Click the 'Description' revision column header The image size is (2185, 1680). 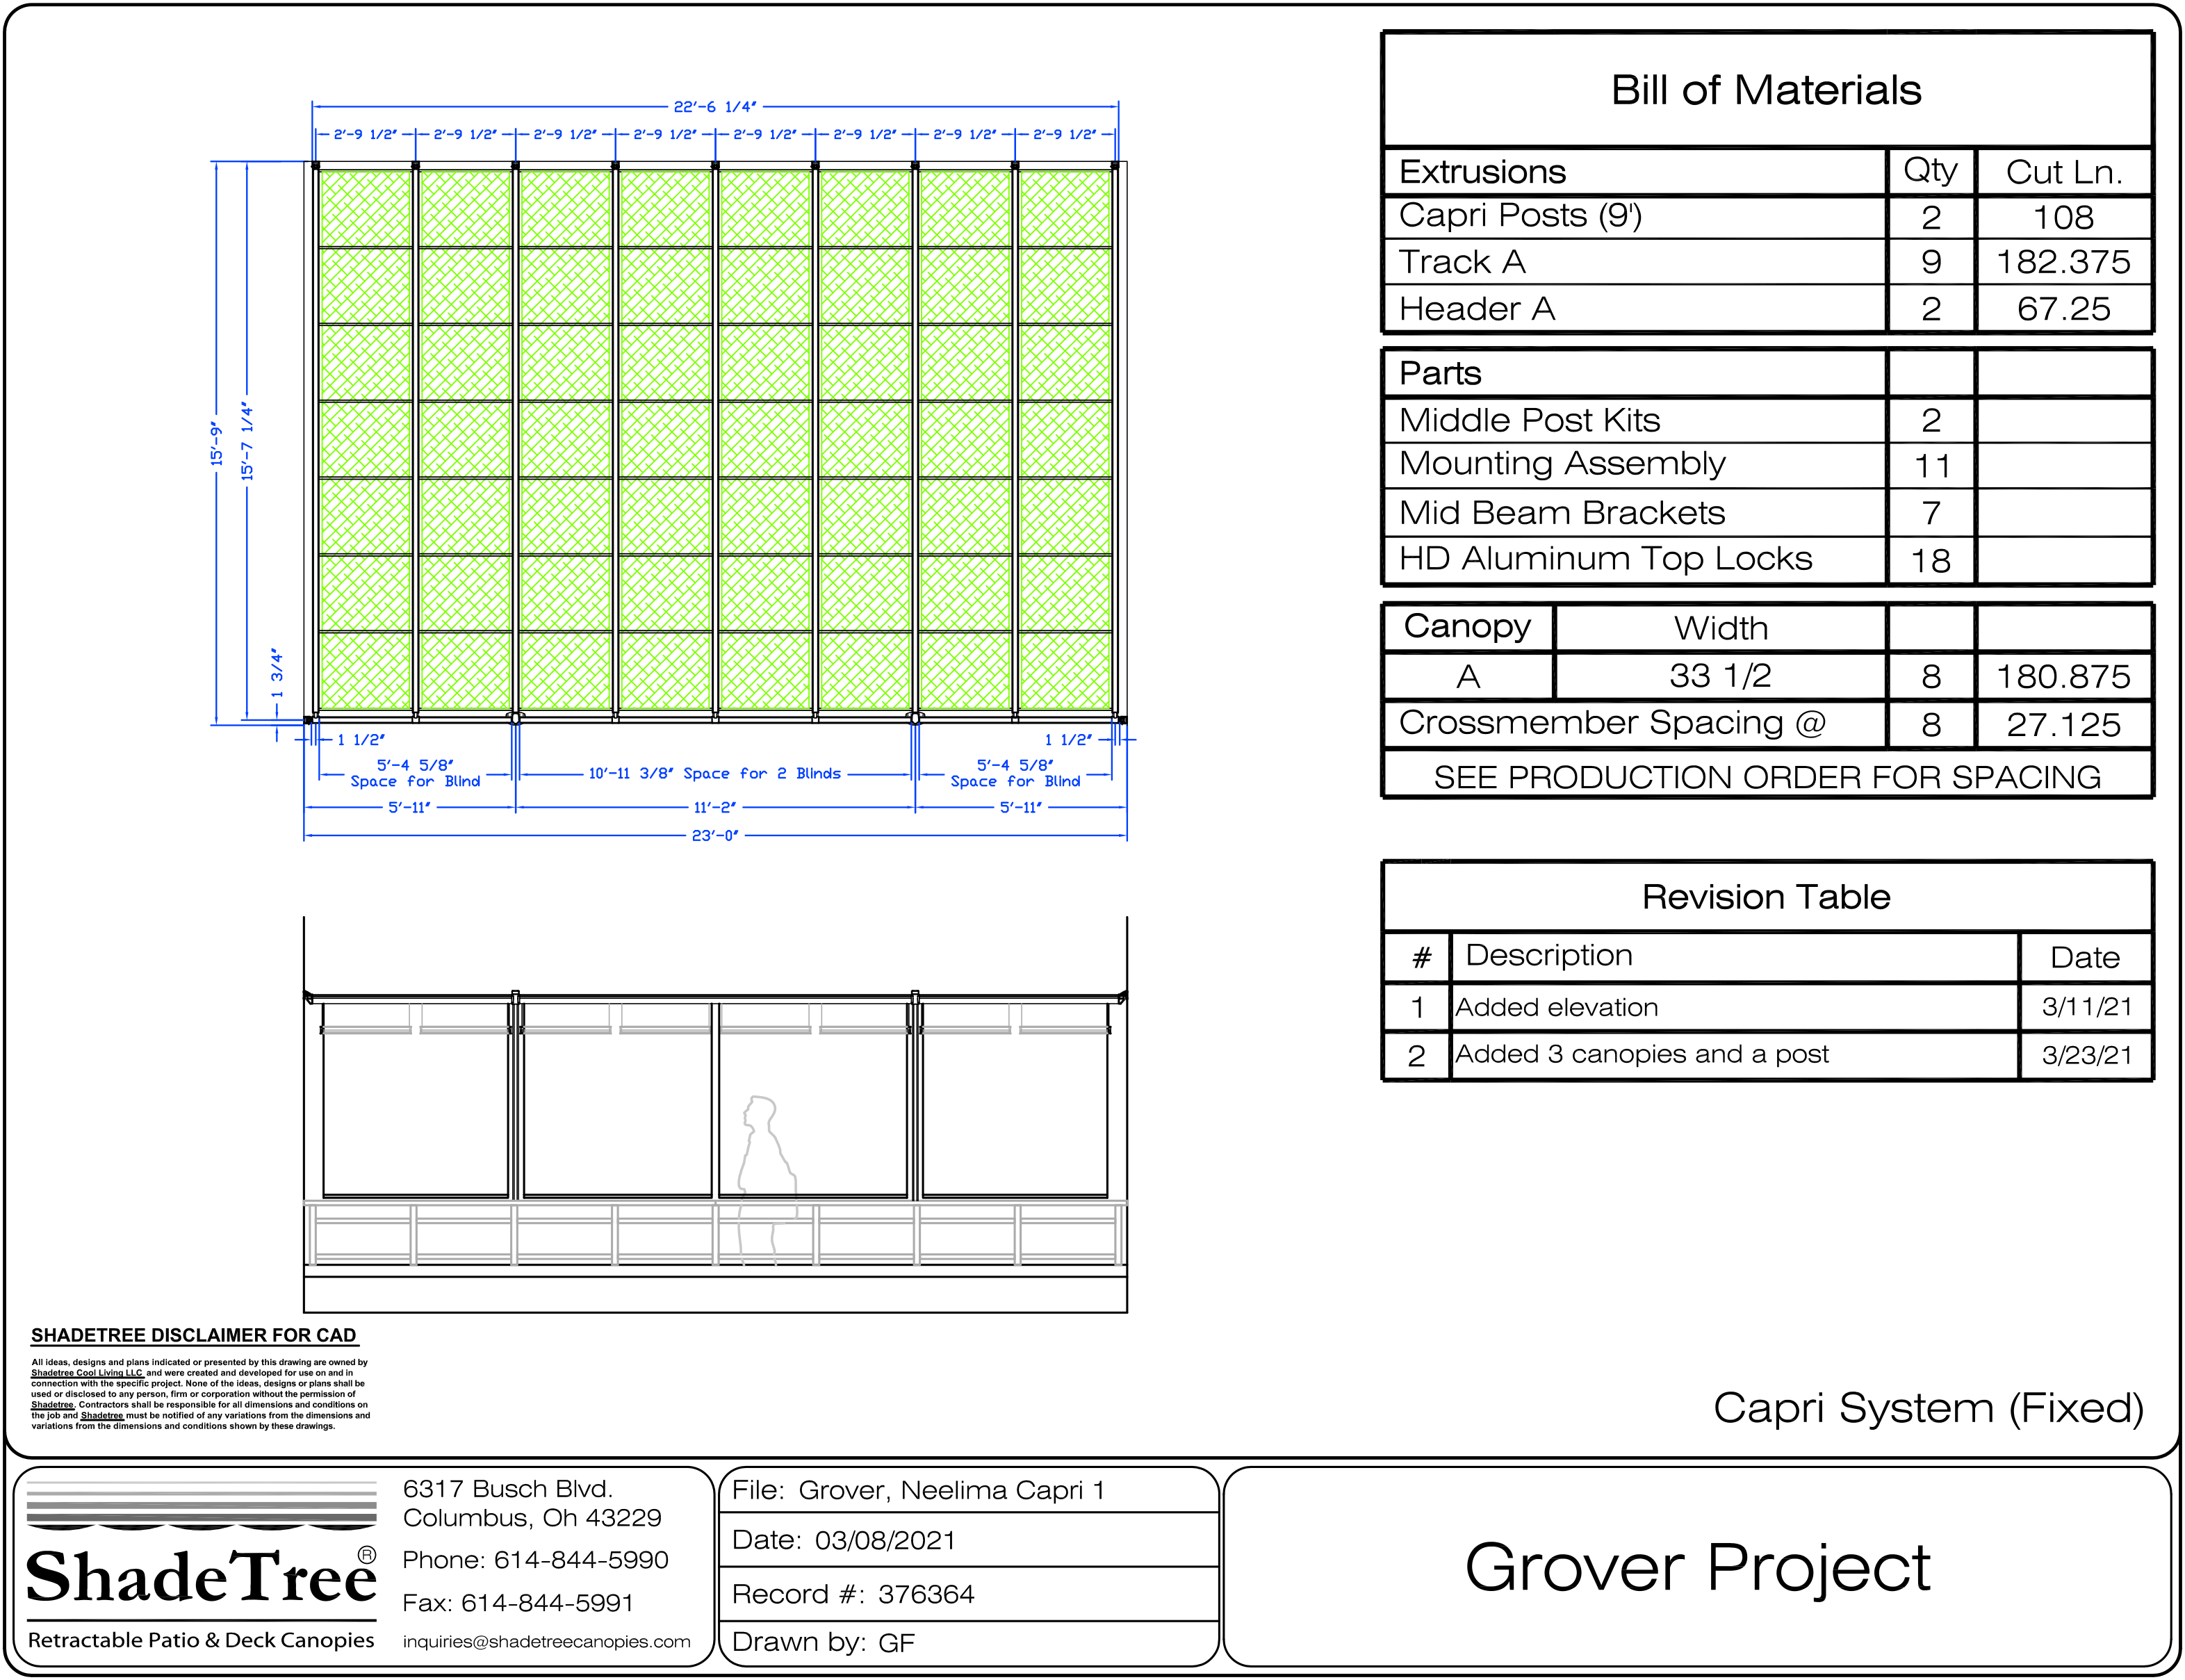click(1548, 955)
